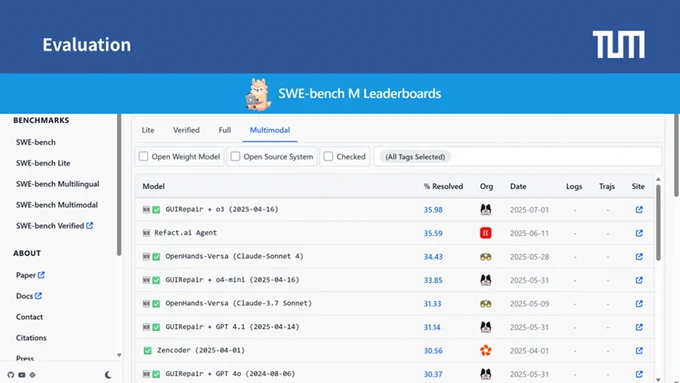Screen dimensions: 680x383
Task: Enable Open Weight Model checkbox
Action: pos(144,156)
